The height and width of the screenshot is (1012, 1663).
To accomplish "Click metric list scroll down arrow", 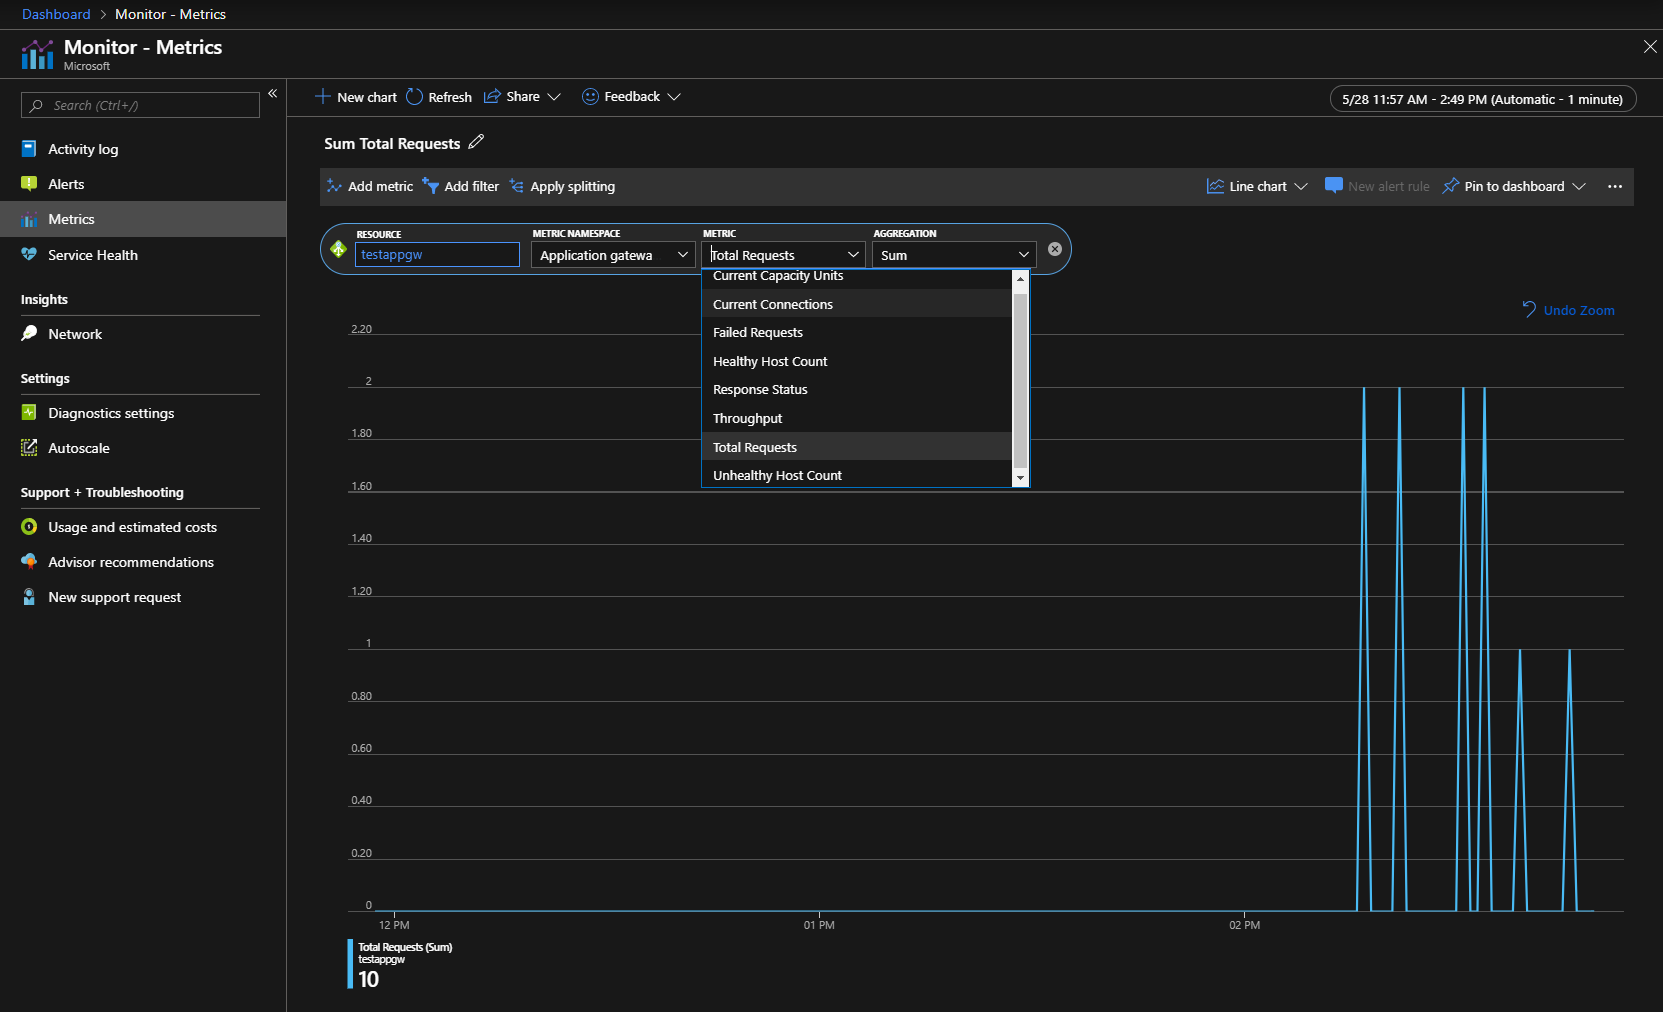I will click(x=1020, y=479).
